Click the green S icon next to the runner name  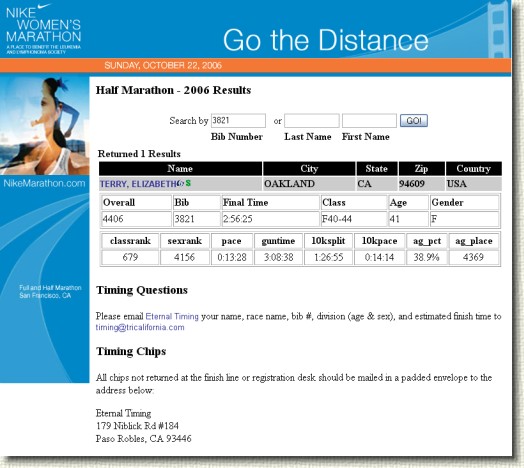tap(188, 183)
